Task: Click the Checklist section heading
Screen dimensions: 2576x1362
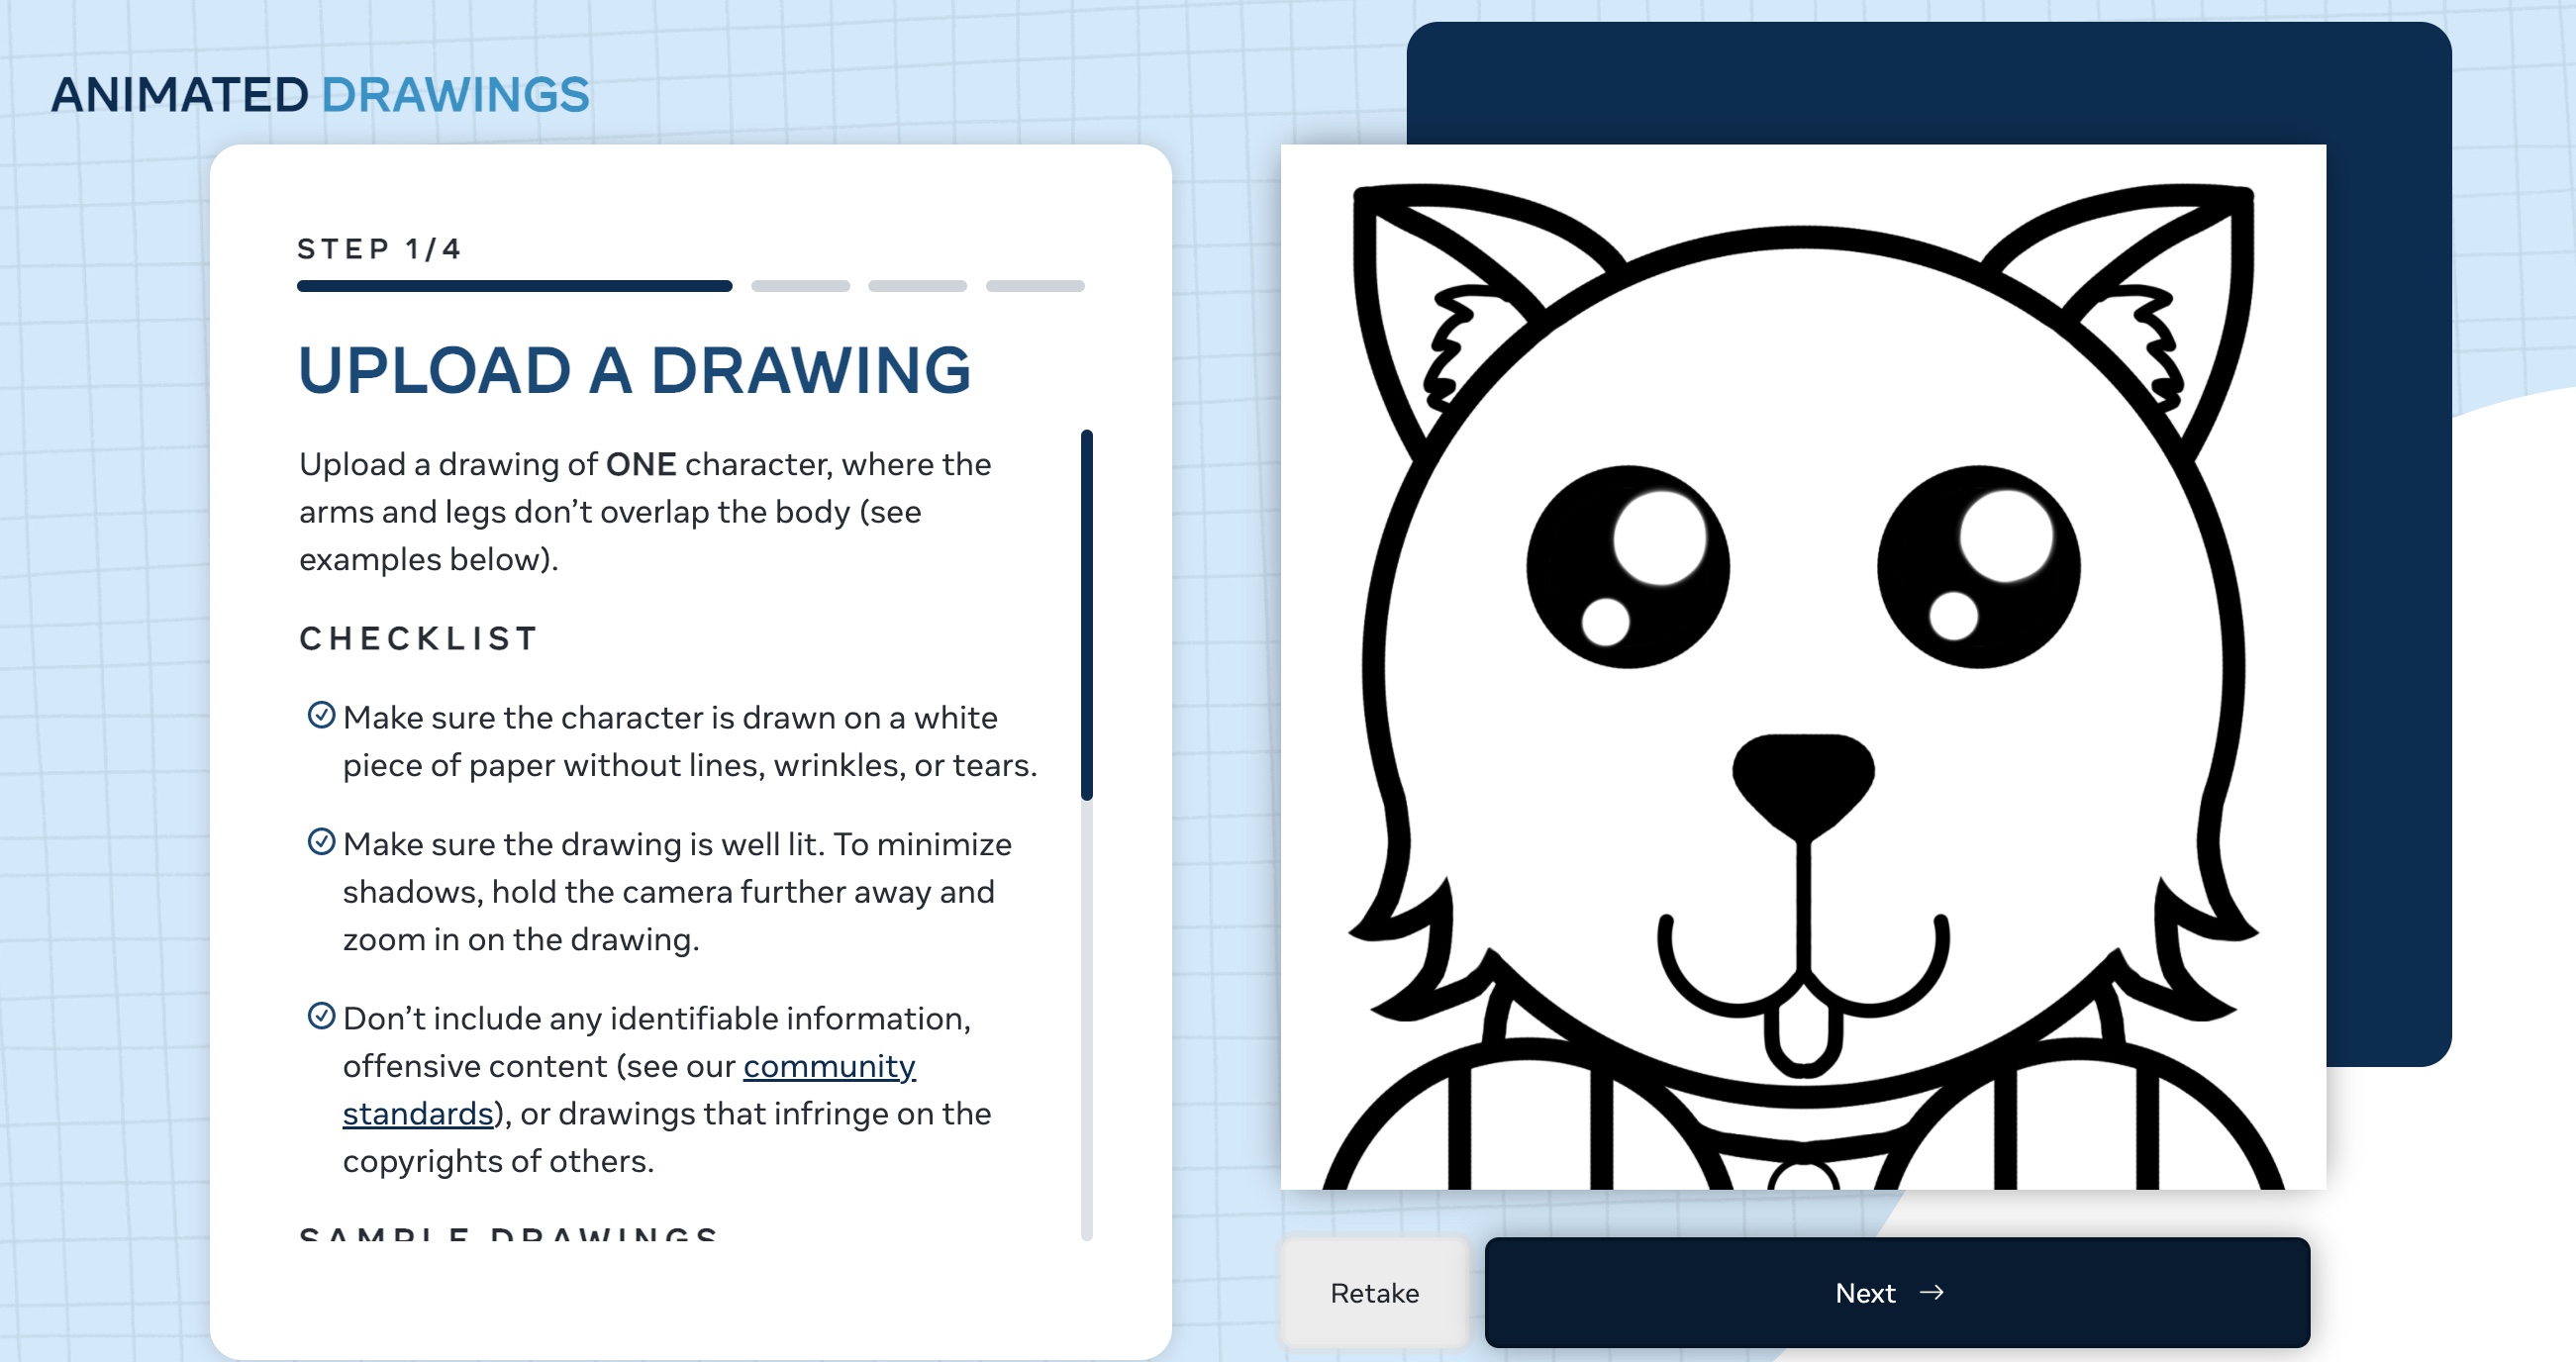Action: tap(419, 638)
